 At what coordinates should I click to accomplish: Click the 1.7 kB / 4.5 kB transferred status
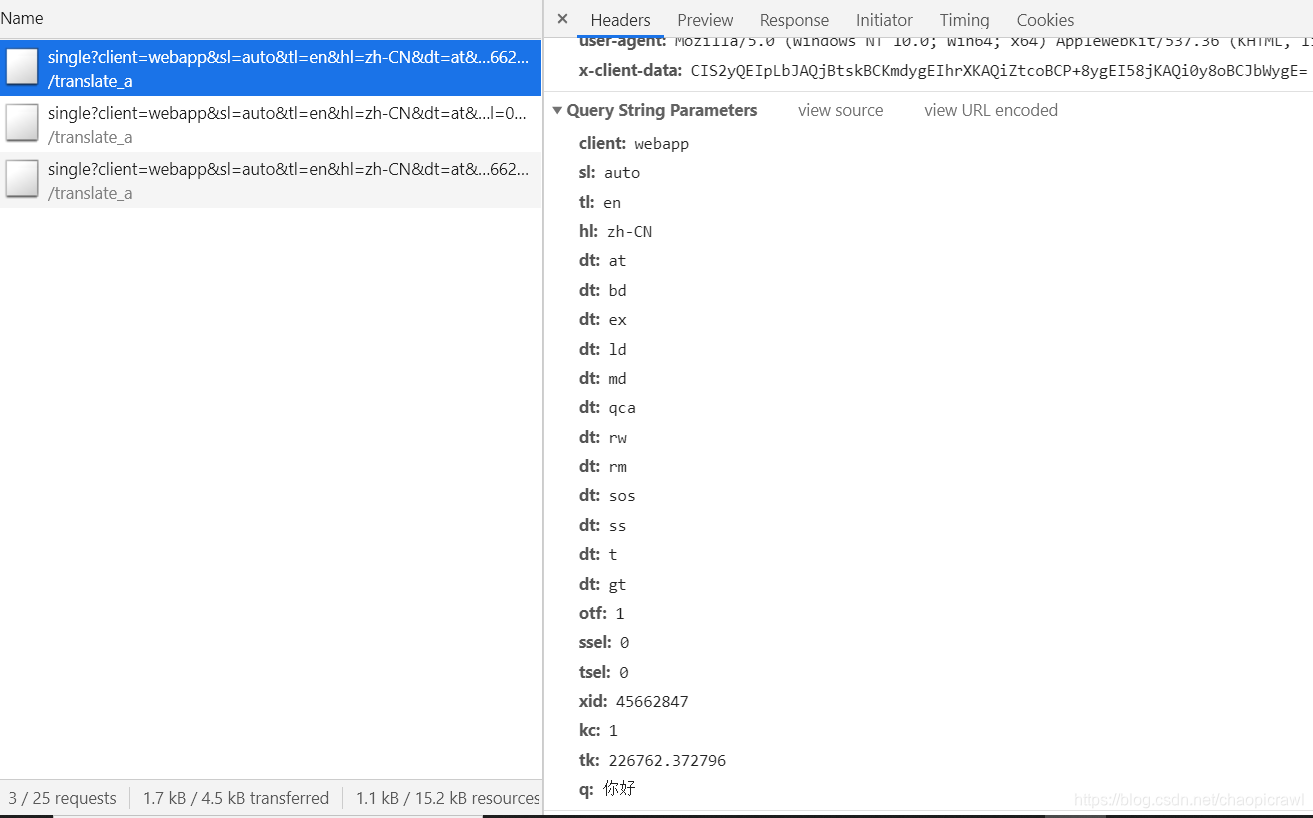236,798
